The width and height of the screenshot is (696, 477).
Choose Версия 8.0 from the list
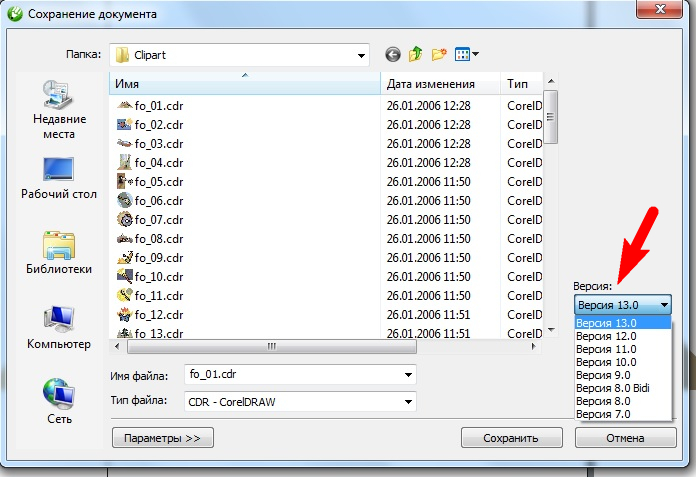(623, 401)
